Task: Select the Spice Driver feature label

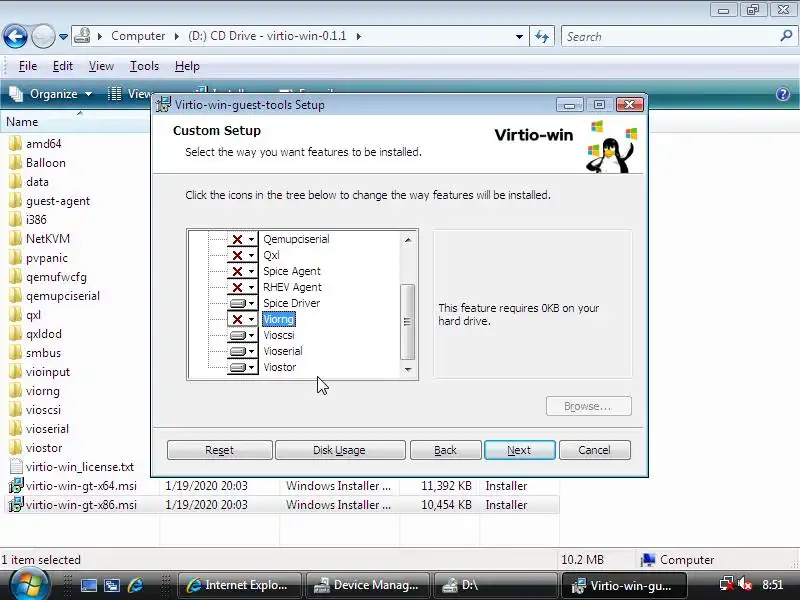Action: point(291,303)
